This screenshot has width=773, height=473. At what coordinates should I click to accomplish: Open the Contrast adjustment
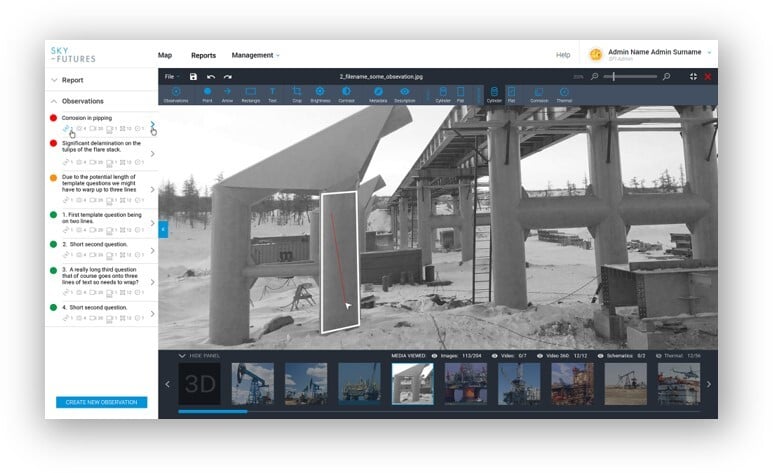[x=345, y=93]
